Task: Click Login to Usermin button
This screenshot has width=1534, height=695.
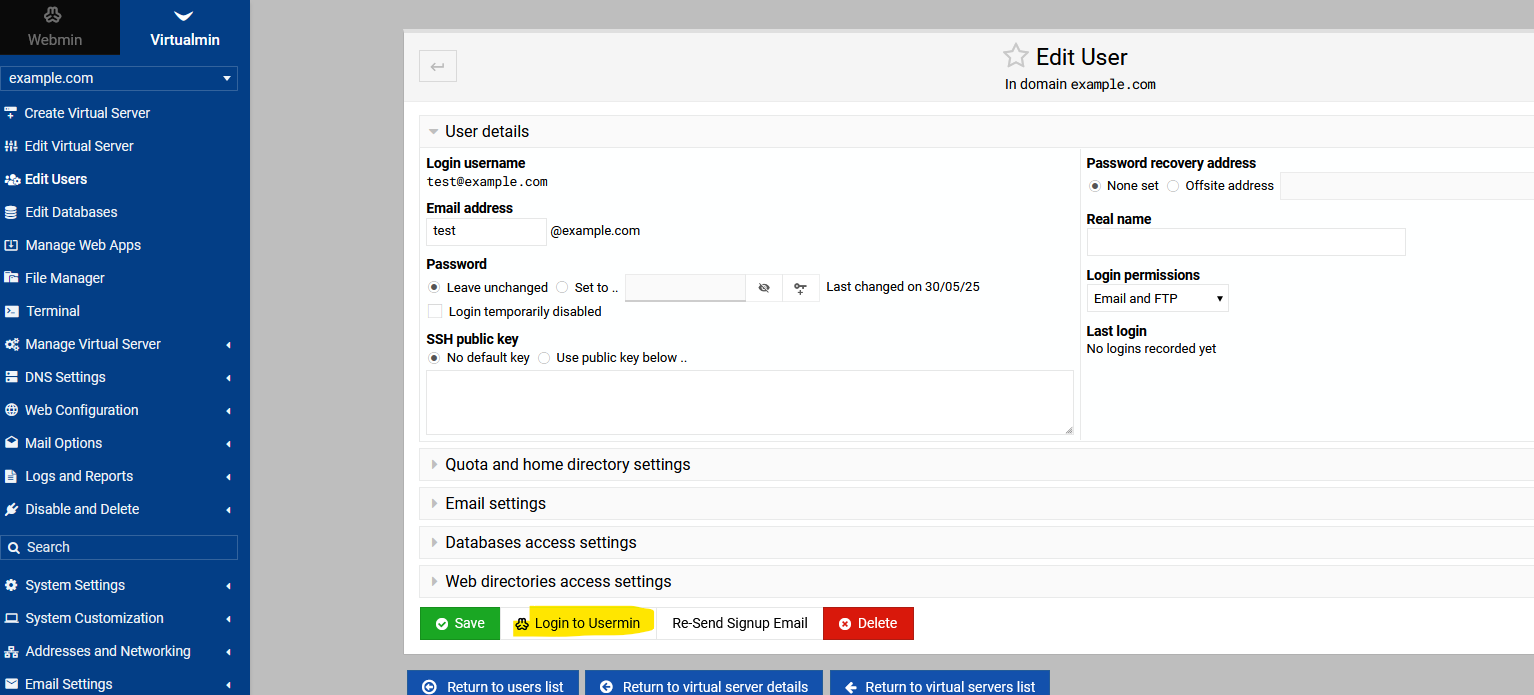Action: (578, 623)
